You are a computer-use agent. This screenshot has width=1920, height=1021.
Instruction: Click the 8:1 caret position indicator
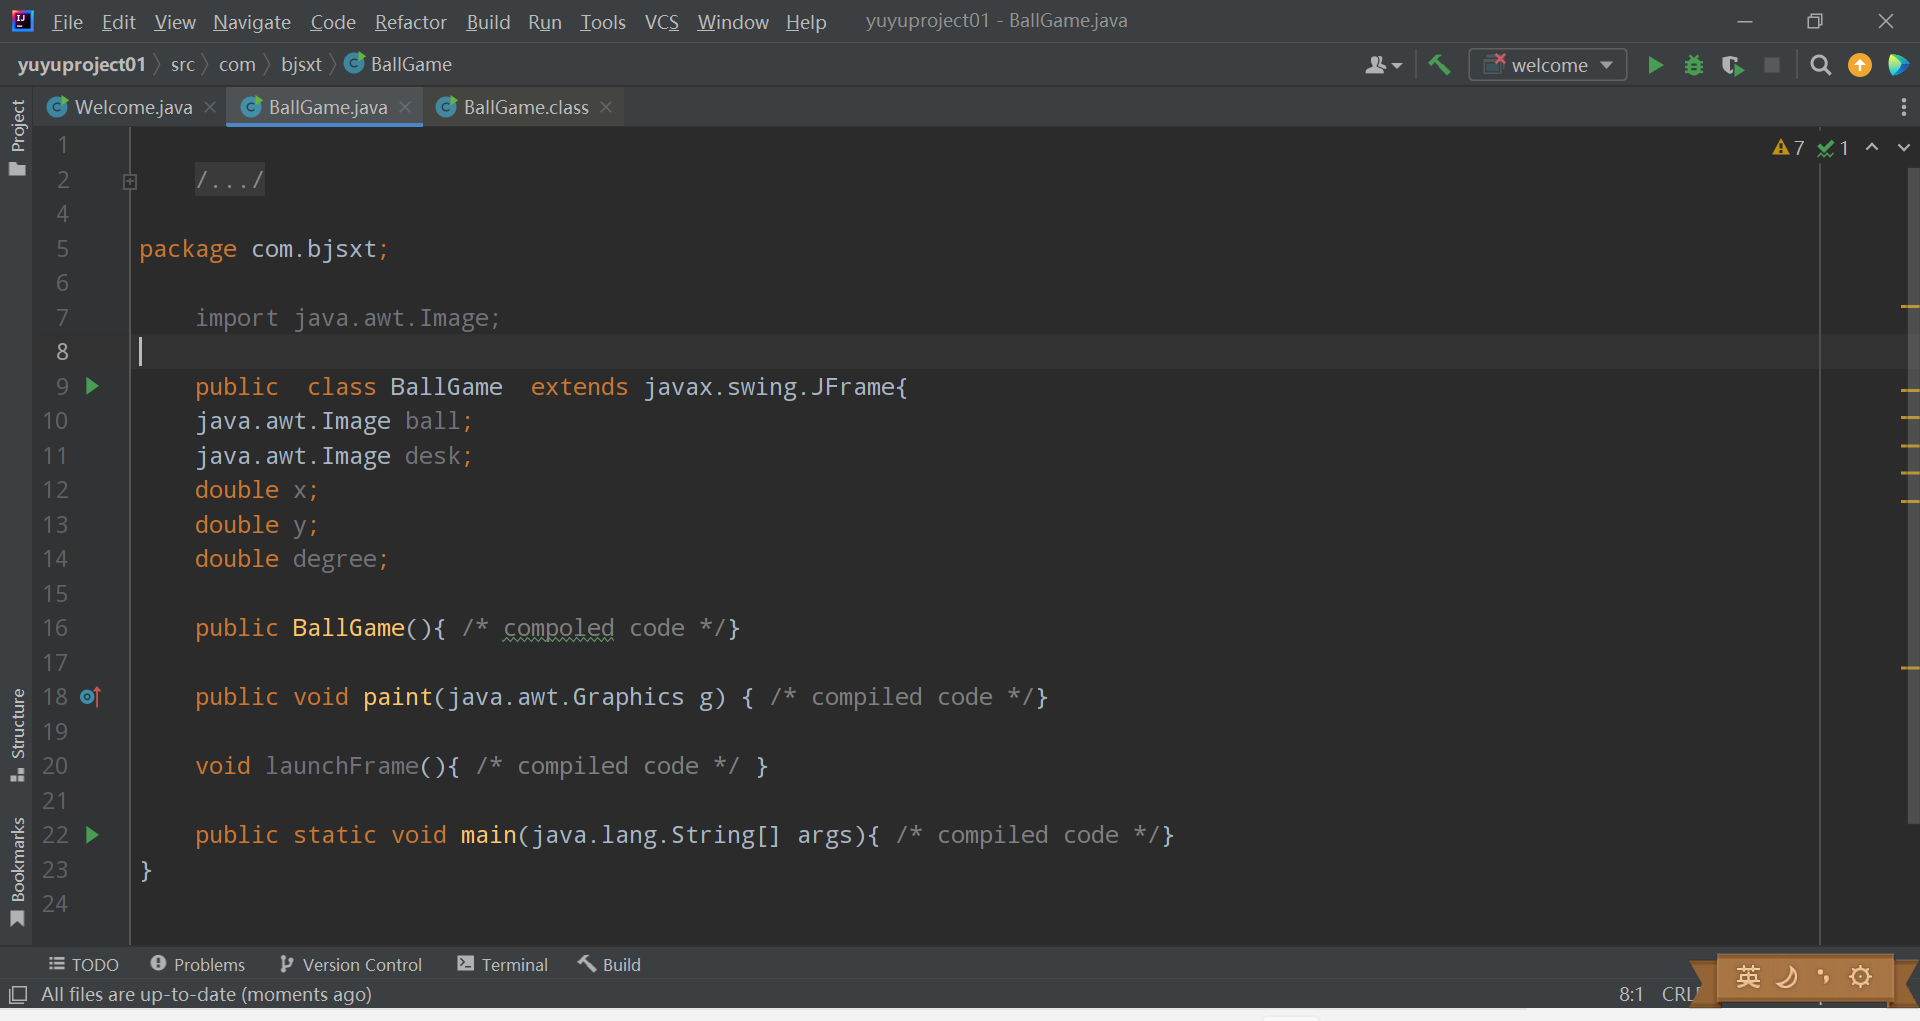pos(1631,994)
